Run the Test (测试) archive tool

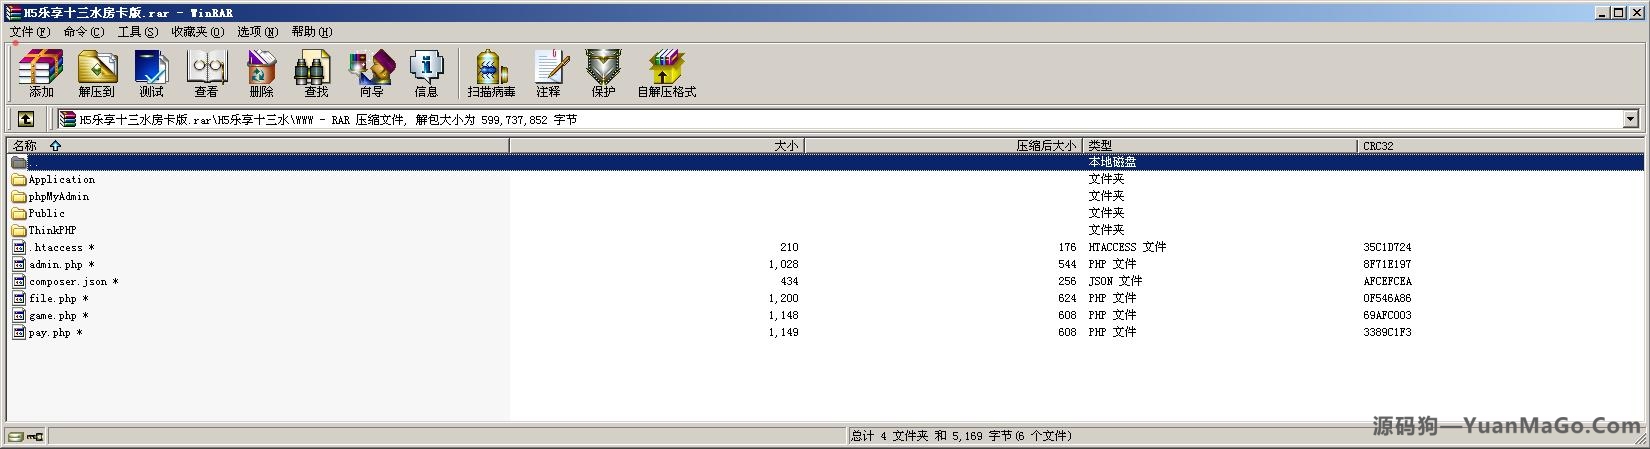[x=151, y=73]
